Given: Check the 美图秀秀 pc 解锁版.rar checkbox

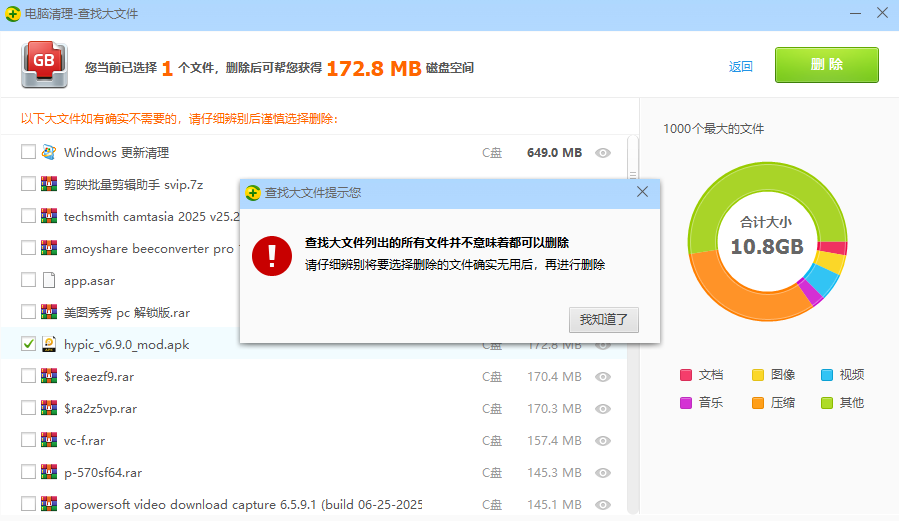Looking at the screenshot, I should pyautogui.click(x=28, y=312).
